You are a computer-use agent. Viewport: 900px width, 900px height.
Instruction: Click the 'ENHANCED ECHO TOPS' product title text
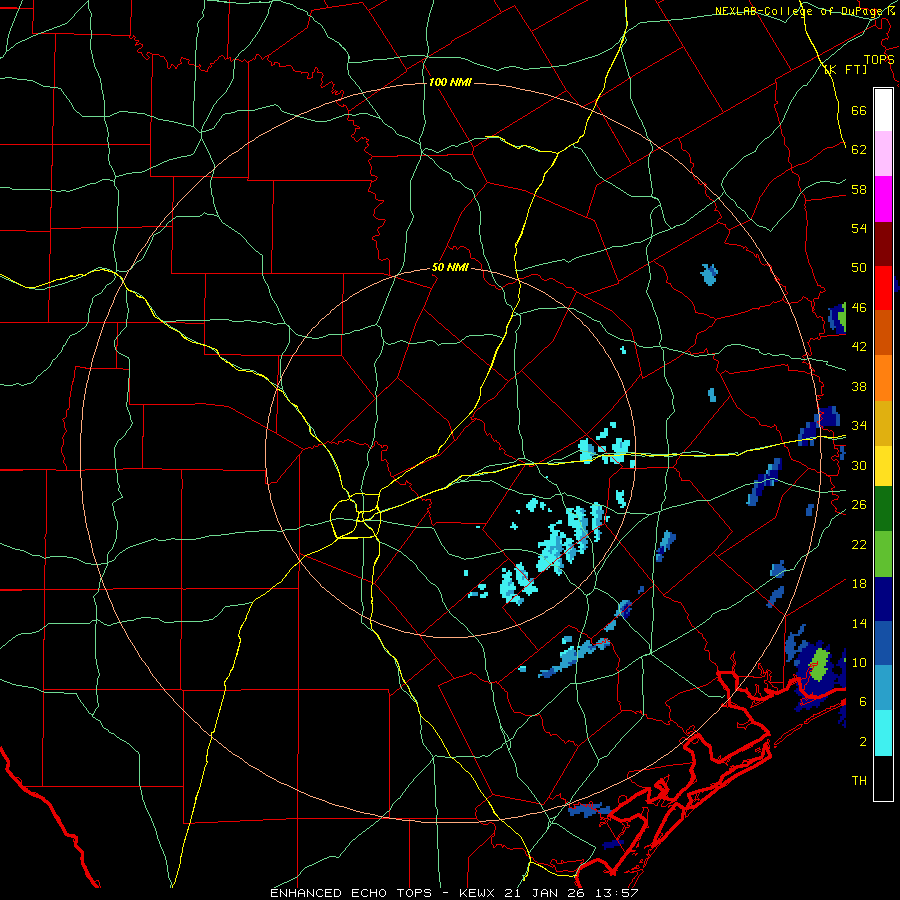click(x=351, y=893)
